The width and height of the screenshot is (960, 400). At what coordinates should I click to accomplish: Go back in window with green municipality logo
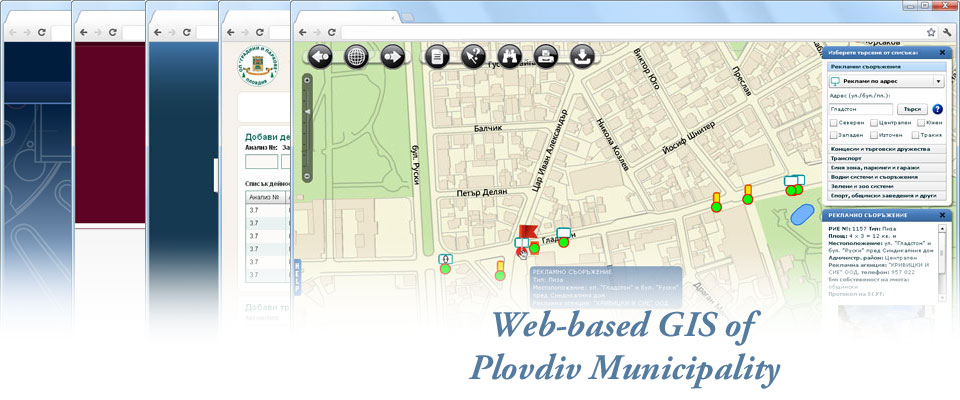tap(230, 32)
